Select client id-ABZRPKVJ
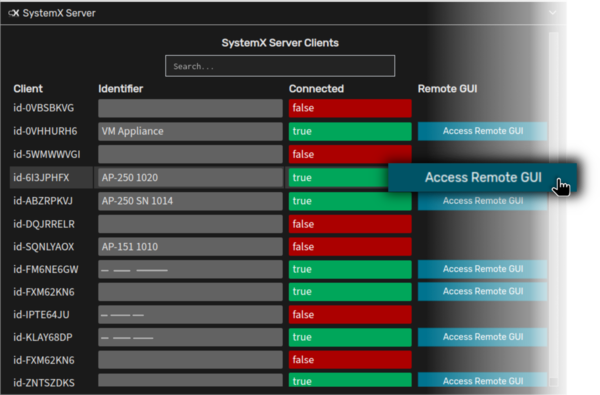This screenshot has height=395, width=600. coord(43,201)
